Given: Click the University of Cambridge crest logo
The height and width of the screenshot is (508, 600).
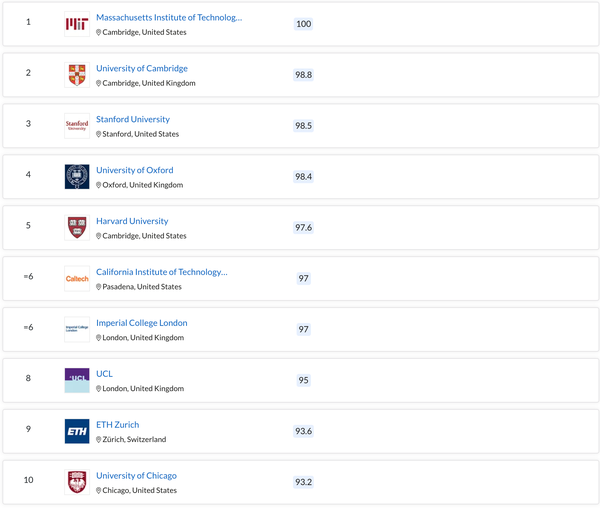Looking at the screenshot, I should (x=77, y=75).
